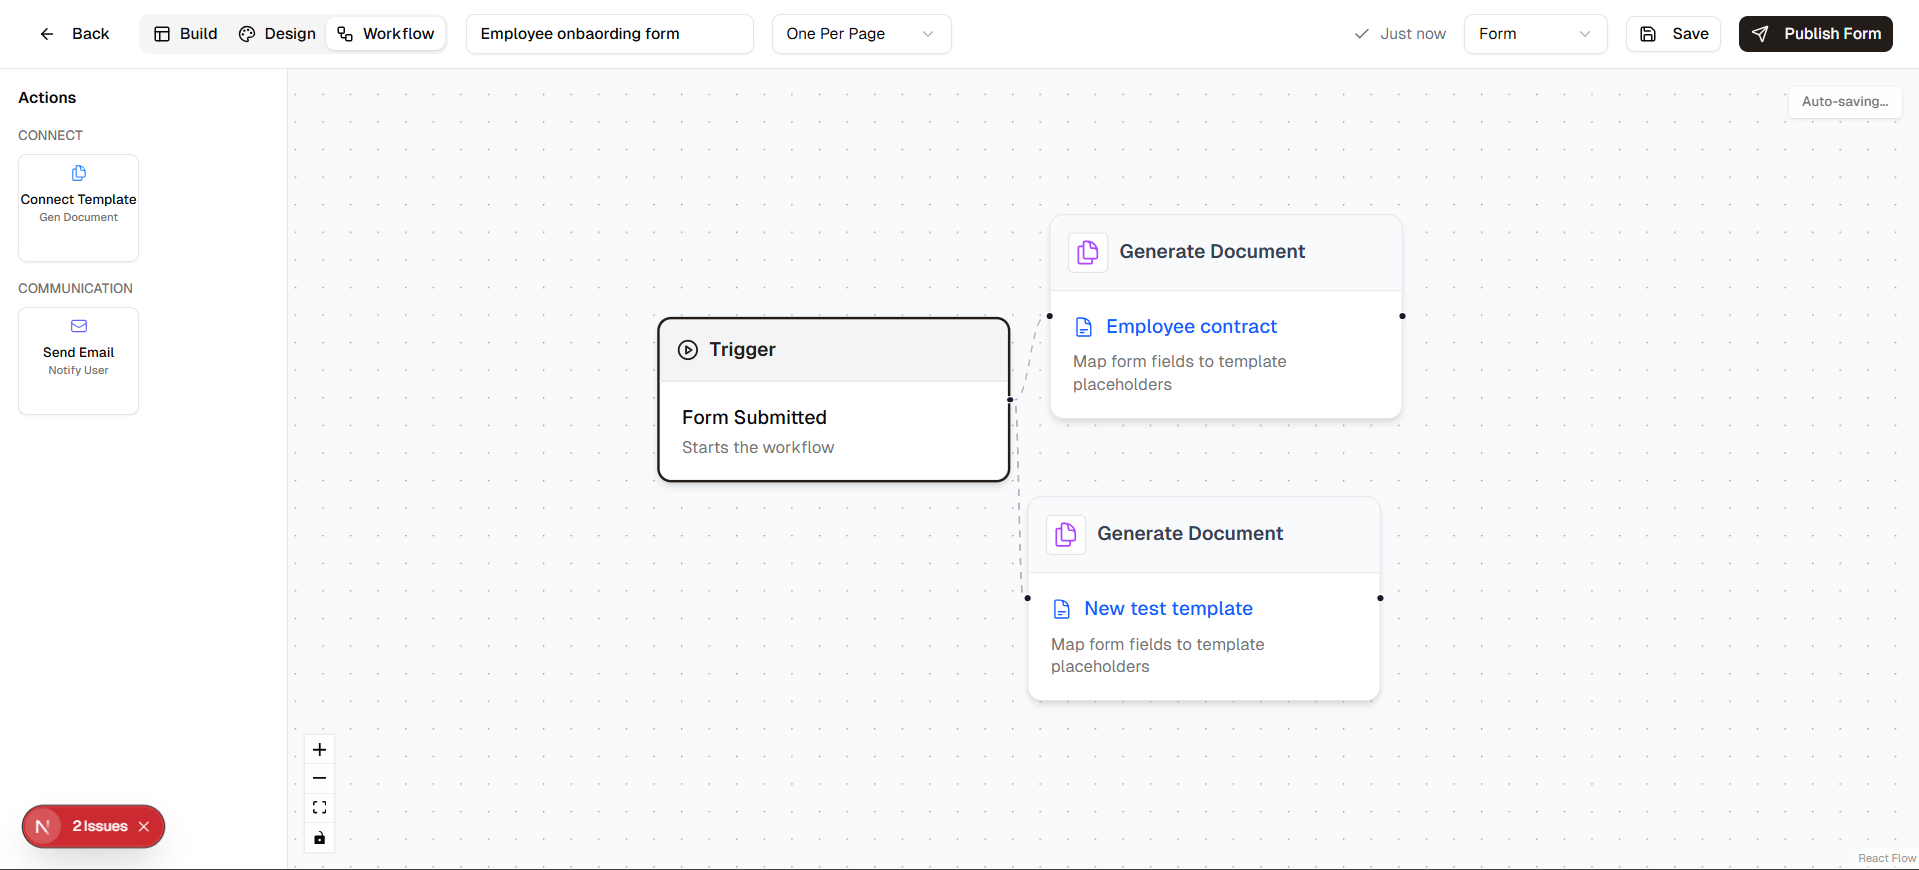The height and width of the screenshot is (870, 1919).
Task: Open the One Per Page dropdown
Action: 860,34
